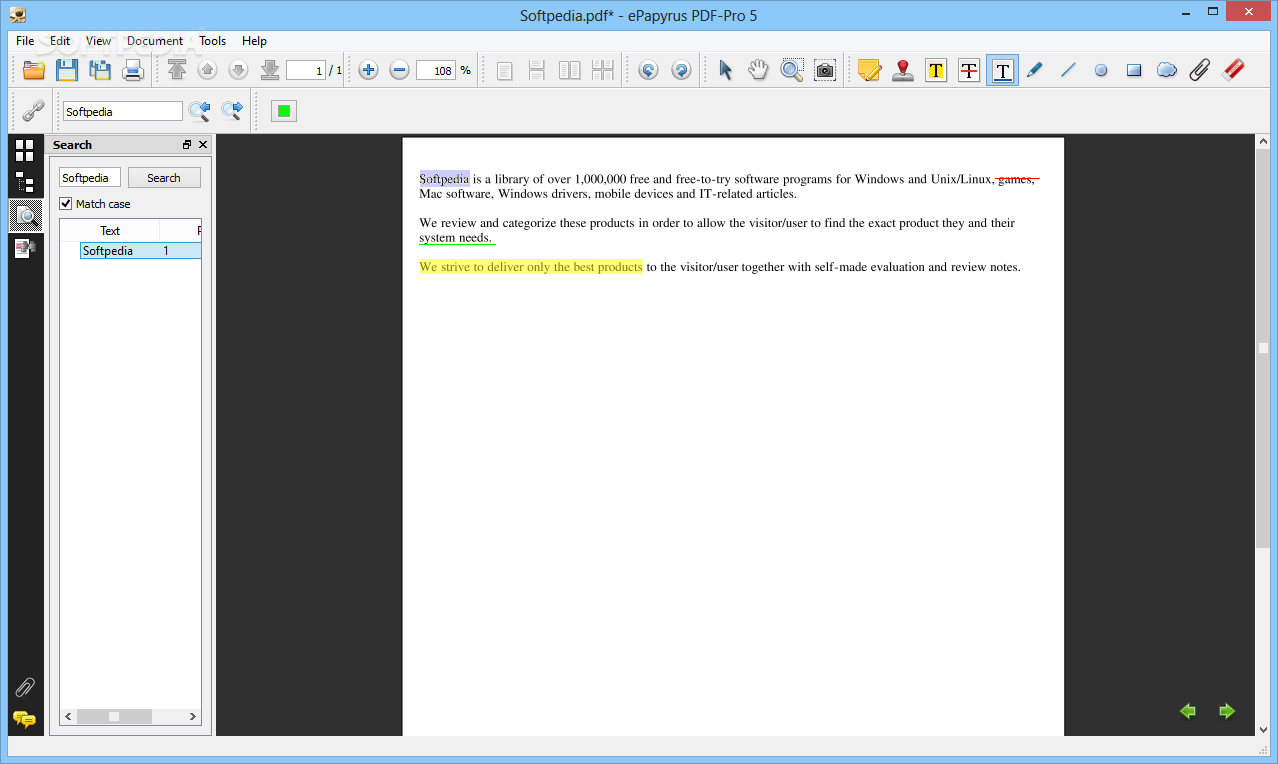The height and width of the screenshot is (764, 1278).
Task: Click the chain link toolbar icon
Action: 34,110
